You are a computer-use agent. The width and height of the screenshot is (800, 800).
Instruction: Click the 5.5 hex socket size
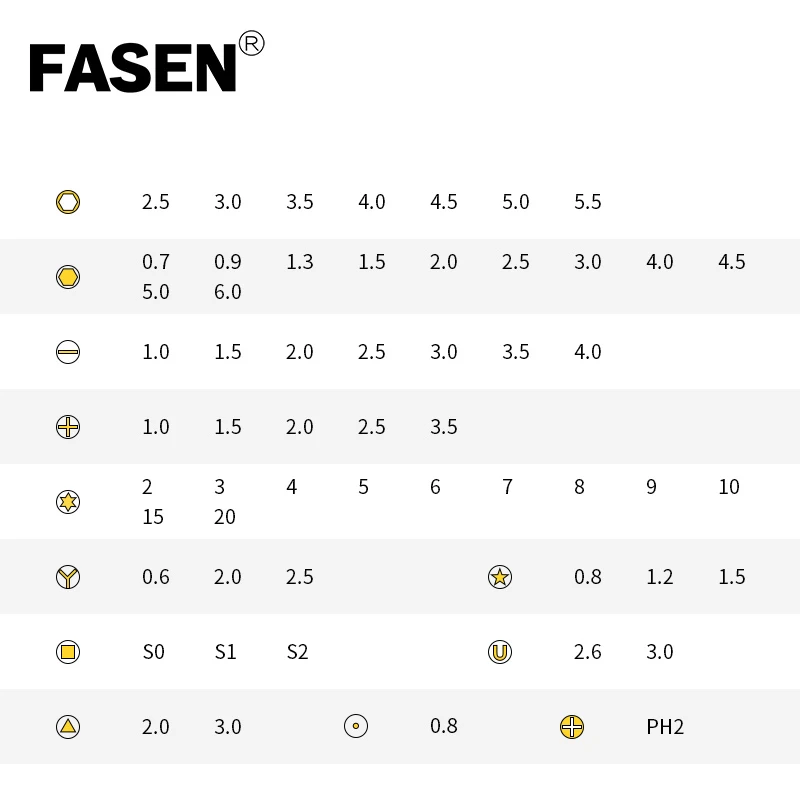588,202
